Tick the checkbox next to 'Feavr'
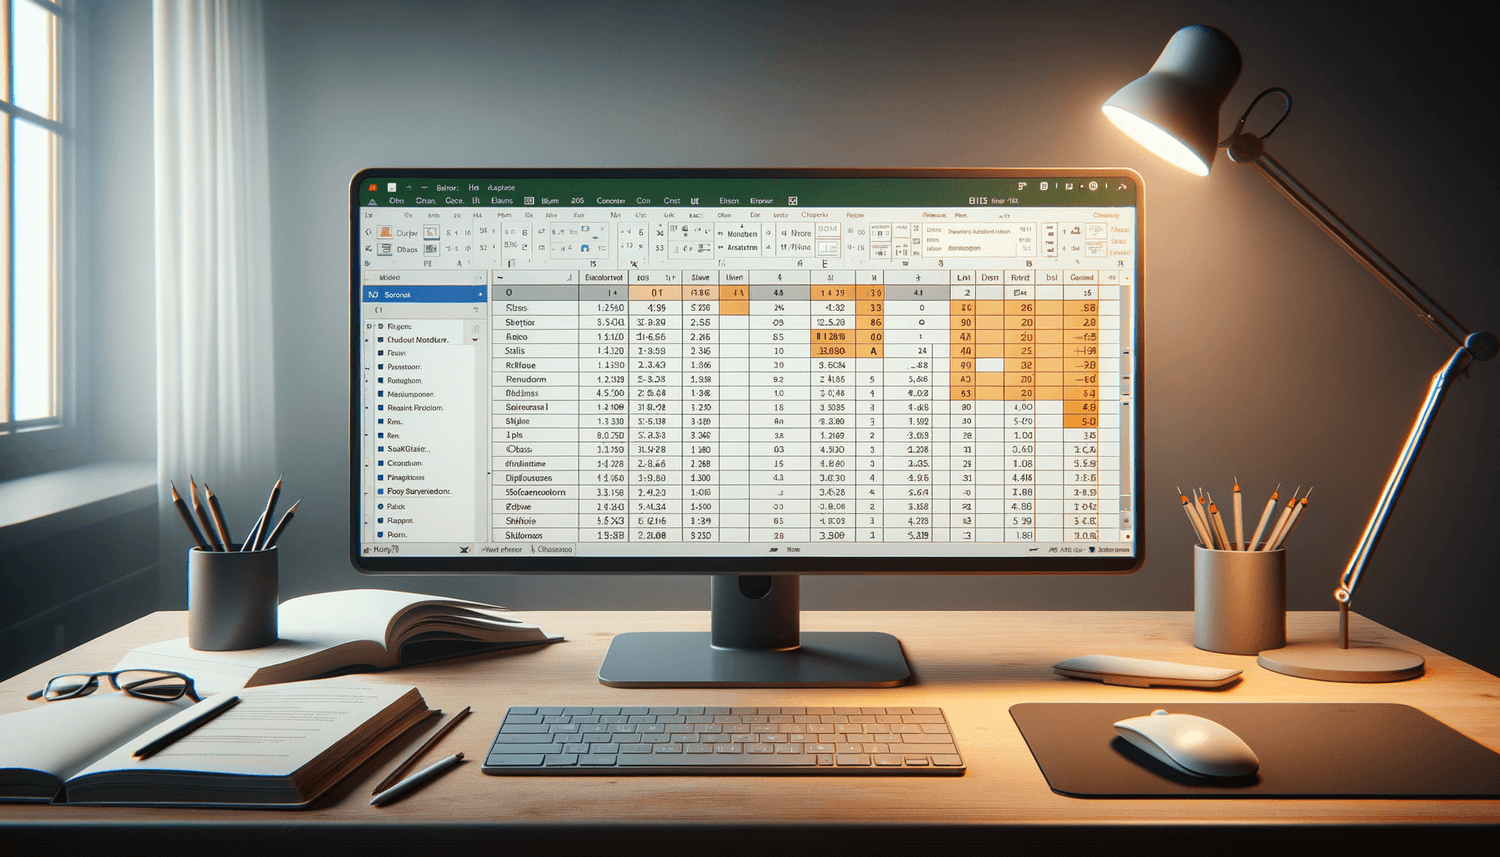 [381, 353]
